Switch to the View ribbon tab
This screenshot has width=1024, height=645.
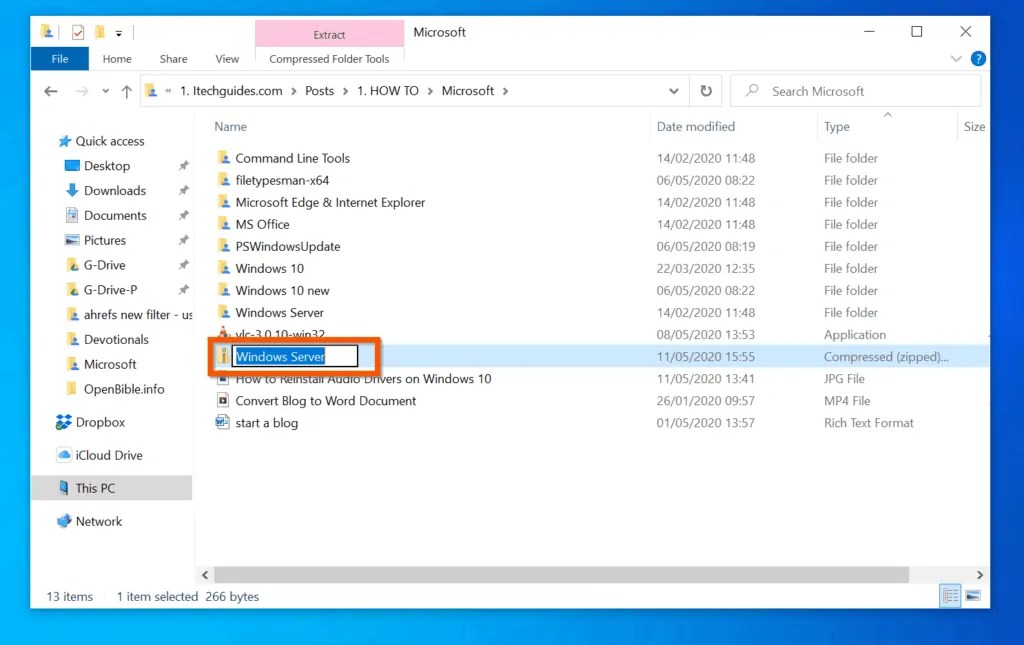point(227,58)
